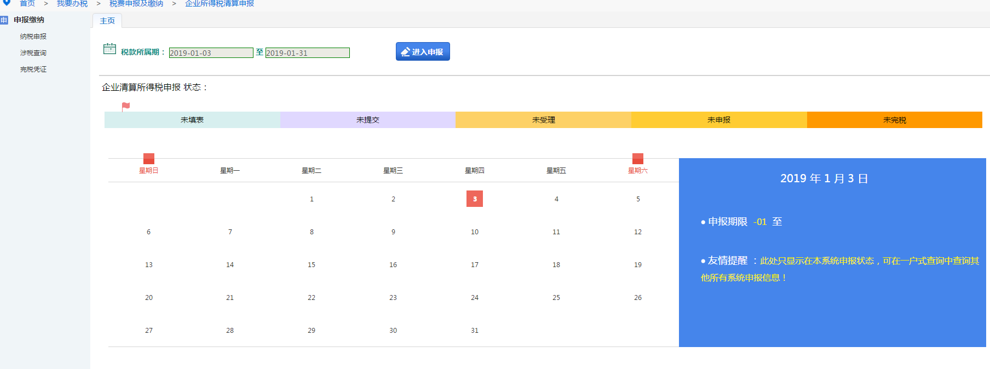995x369 pixels.
Task: Select calendar day 2
Action: [x=393, y=199]
